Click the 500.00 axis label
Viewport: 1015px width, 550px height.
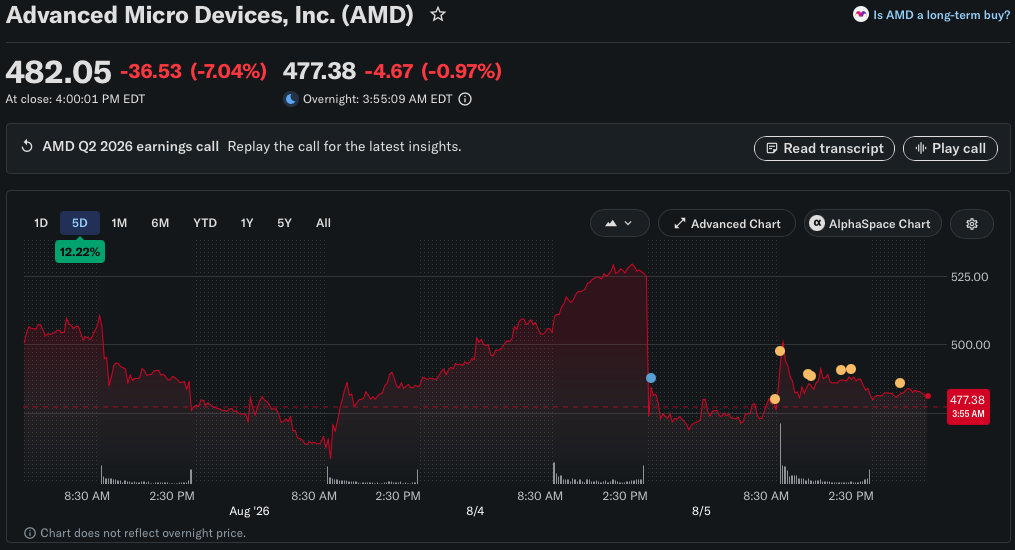click(x=970, y=345)
